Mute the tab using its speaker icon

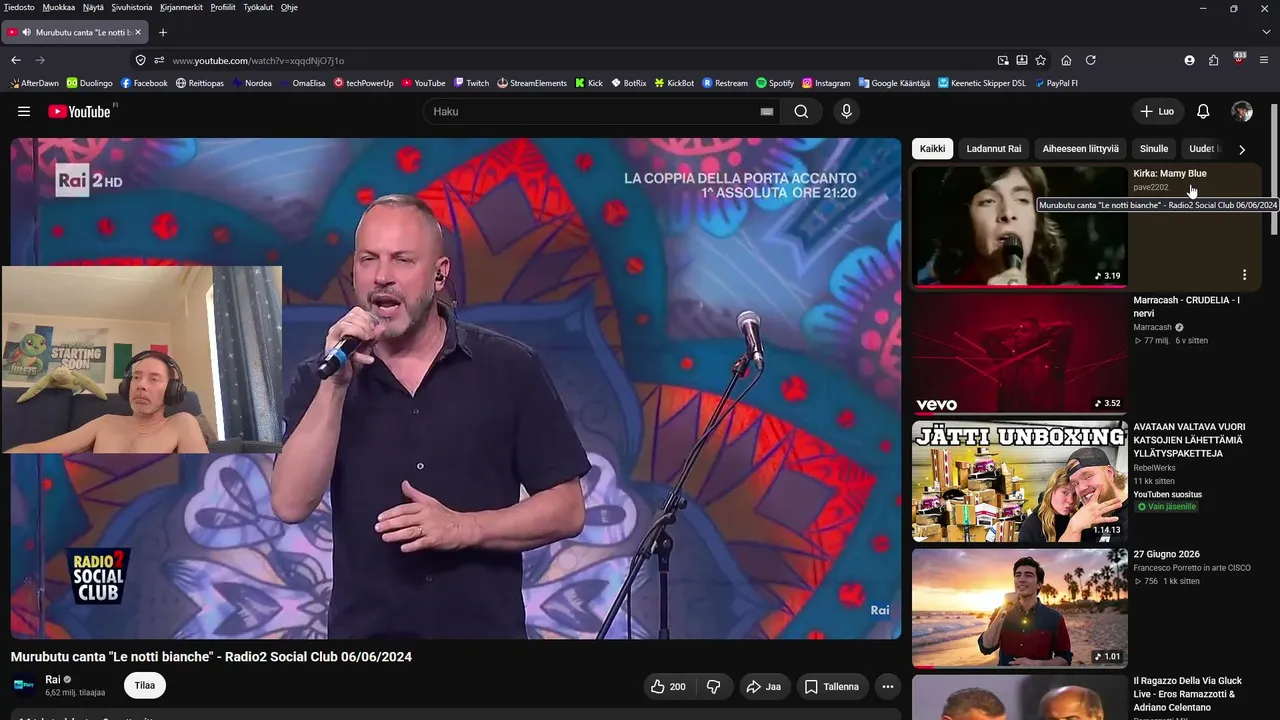(x=26, y=32)
